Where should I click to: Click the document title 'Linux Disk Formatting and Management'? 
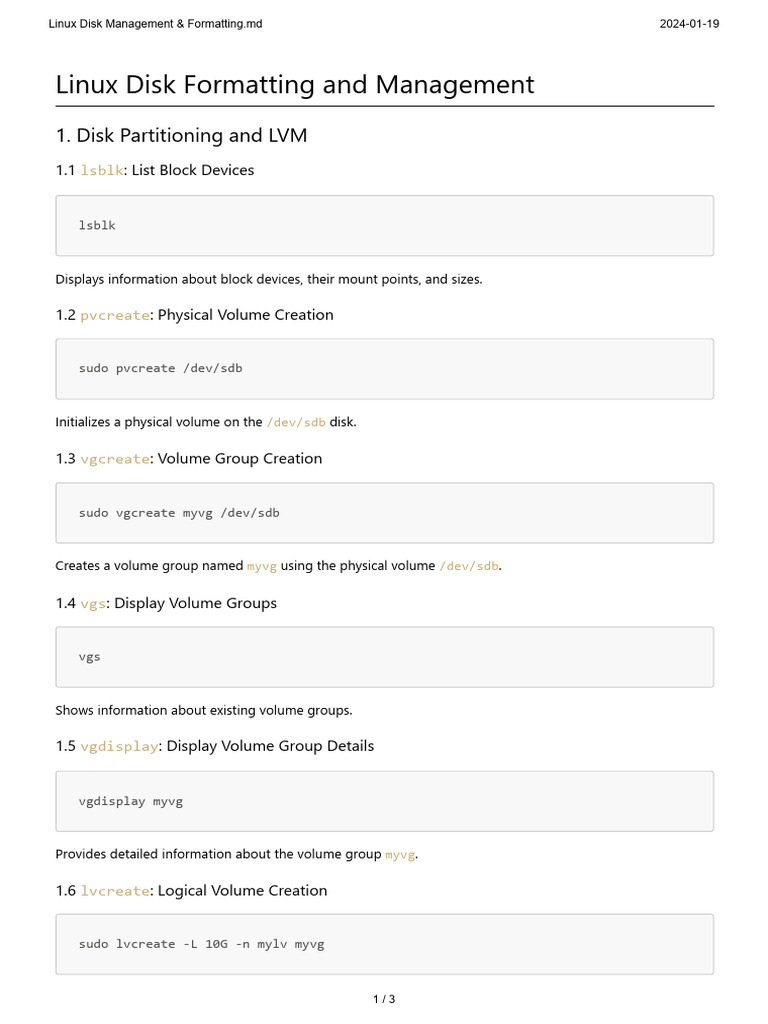click(295, 85)
